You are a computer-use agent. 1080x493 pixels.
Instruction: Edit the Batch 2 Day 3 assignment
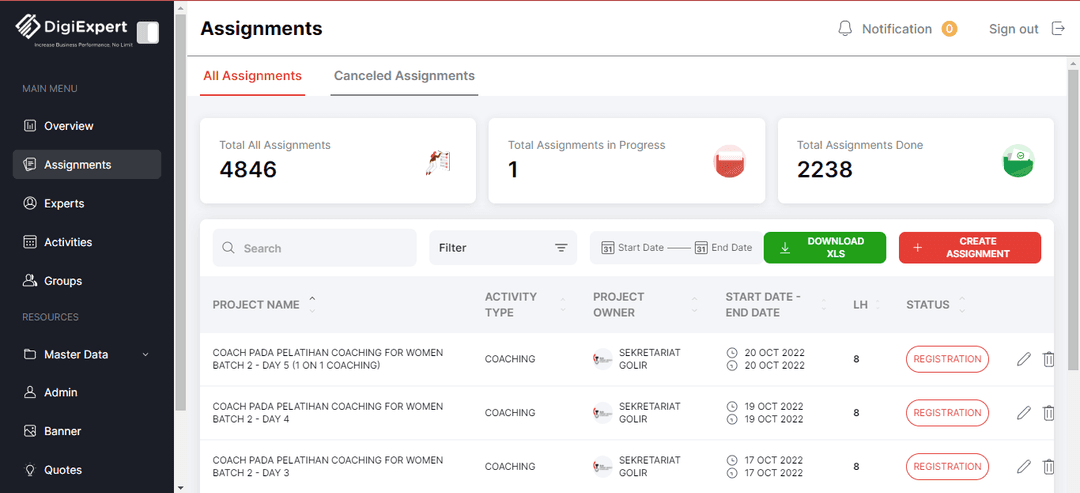pyautogui.click(x=1024, y=466)
